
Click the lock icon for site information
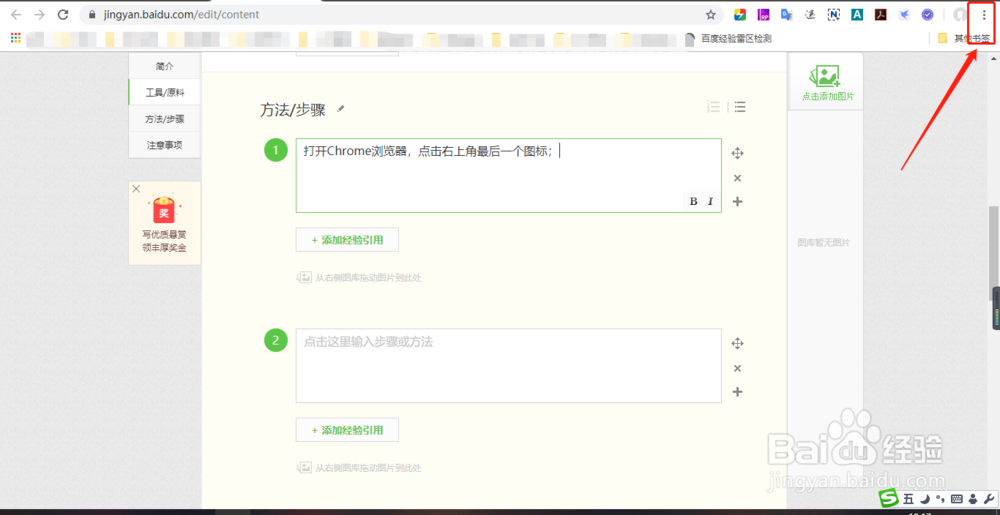(93, 14)
